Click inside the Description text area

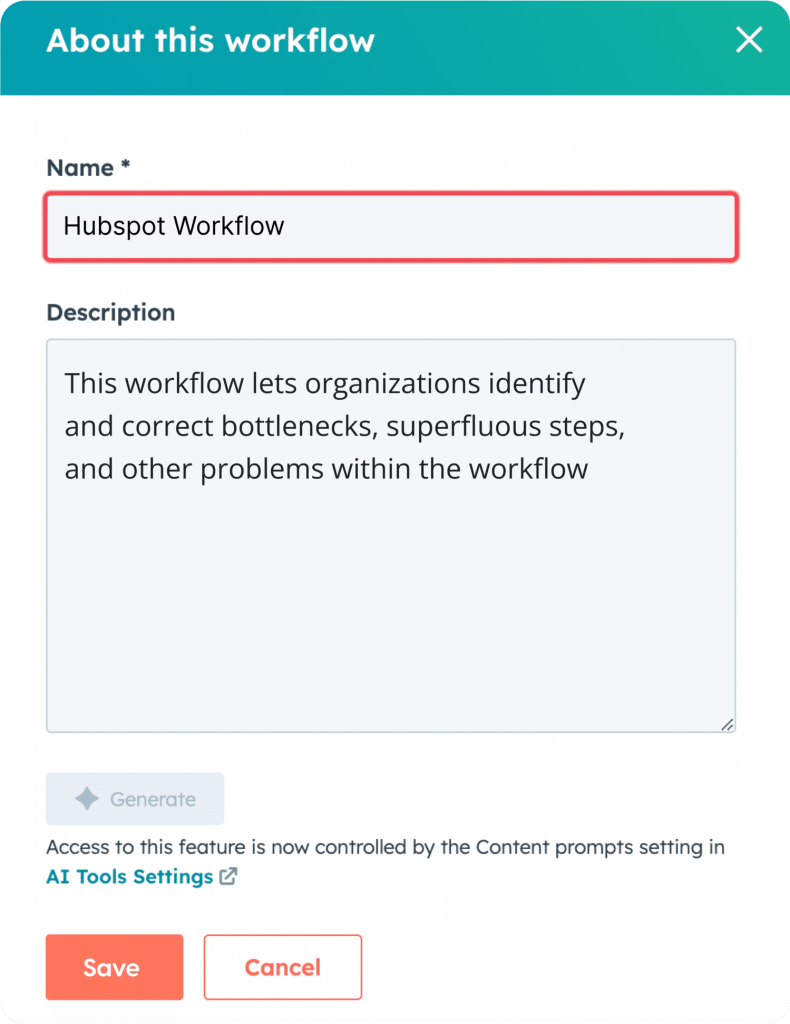391,536
